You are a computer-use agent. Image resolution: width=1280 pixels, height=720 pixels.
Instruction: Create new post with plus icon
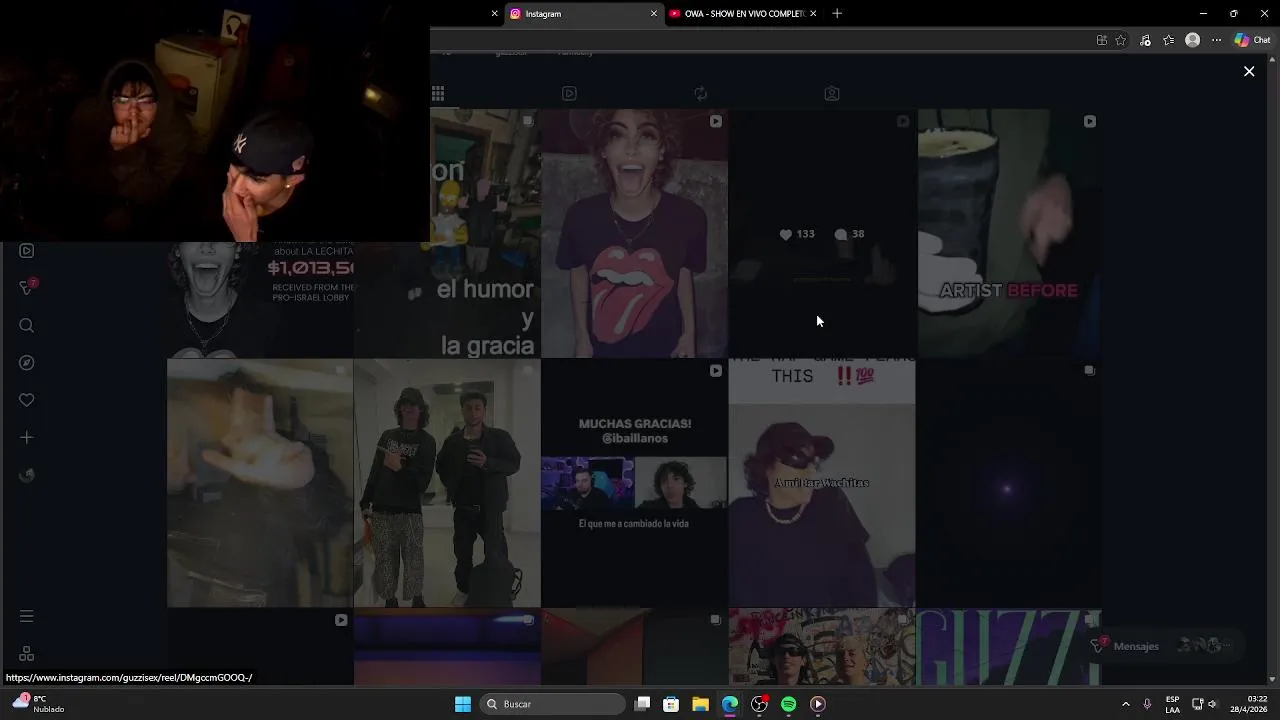(27, 438)
